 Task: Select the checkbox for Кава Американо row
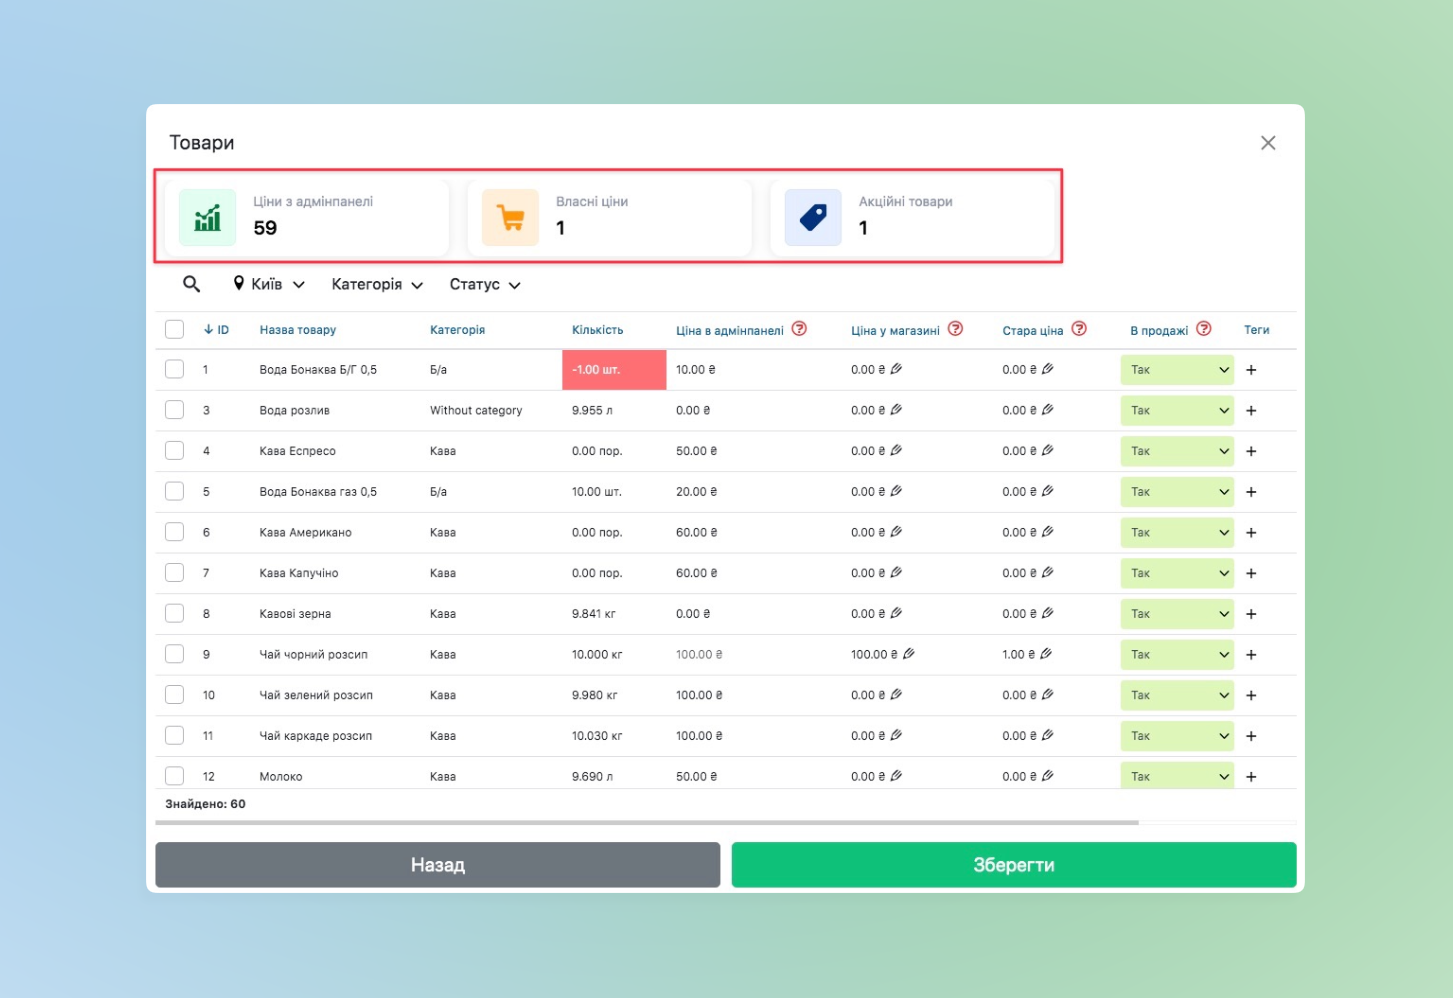[x=175, y=532]
